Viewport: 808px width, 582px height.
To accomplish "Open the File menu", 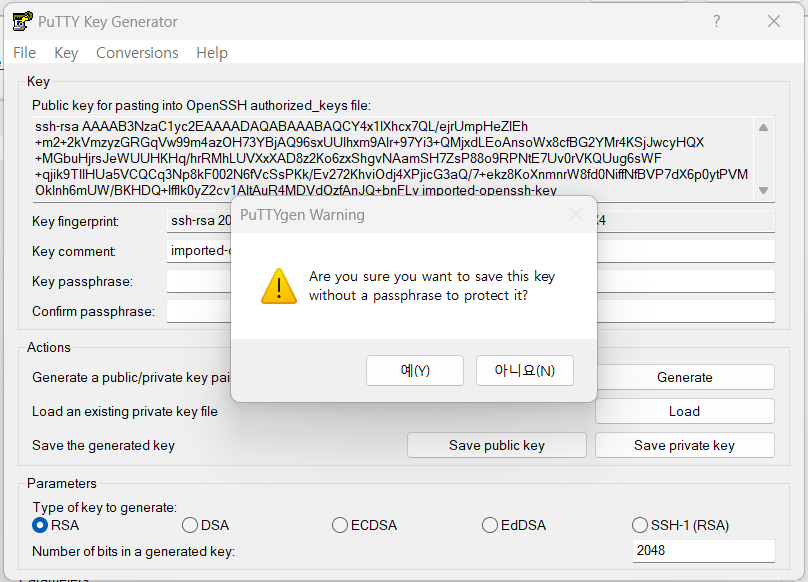I will 24,53.
